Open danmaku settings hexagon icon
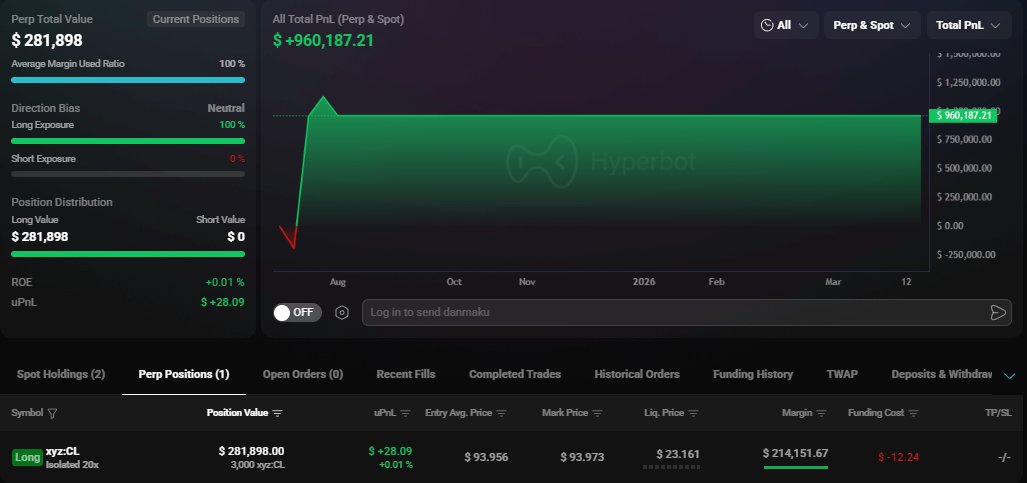This screenshot has width=1027, height=483. tap(342, 312)
